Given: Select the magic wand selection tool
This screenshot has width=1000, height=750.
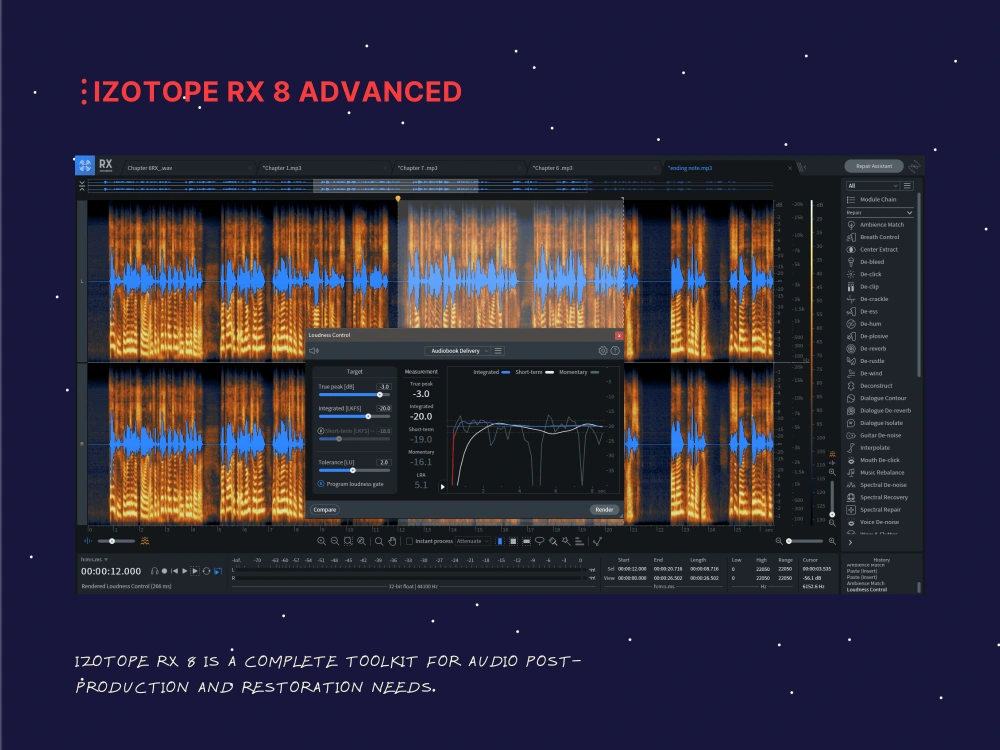Looking at the screenshot, I should [x=566, y=541].
